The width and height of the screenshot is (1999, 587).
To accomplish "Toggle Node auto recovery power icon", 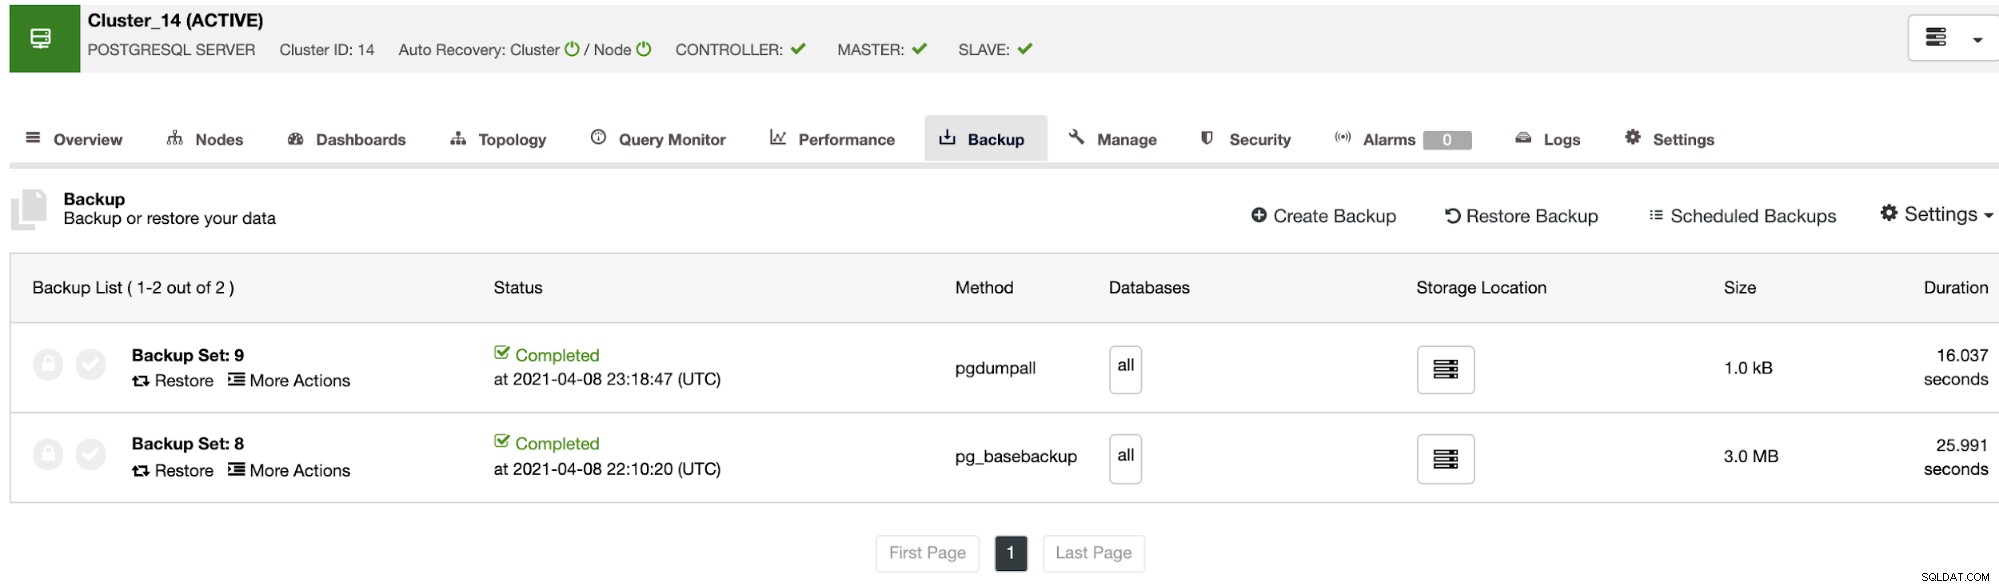I will (x=644, y=49).
